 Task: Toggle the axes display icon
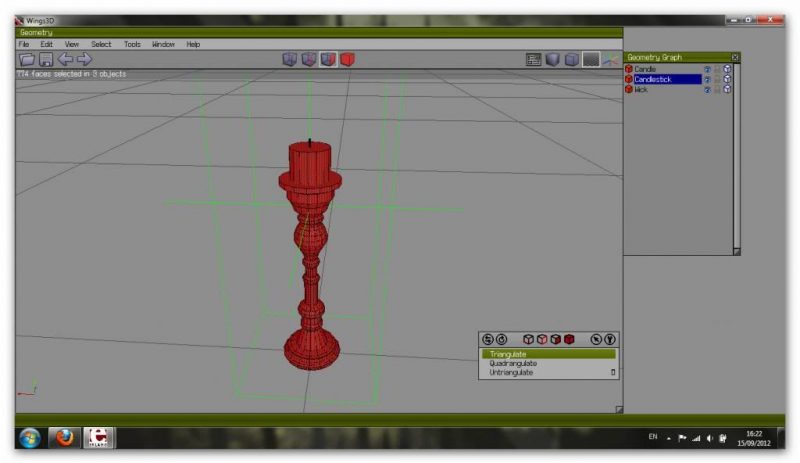(609, 60)
